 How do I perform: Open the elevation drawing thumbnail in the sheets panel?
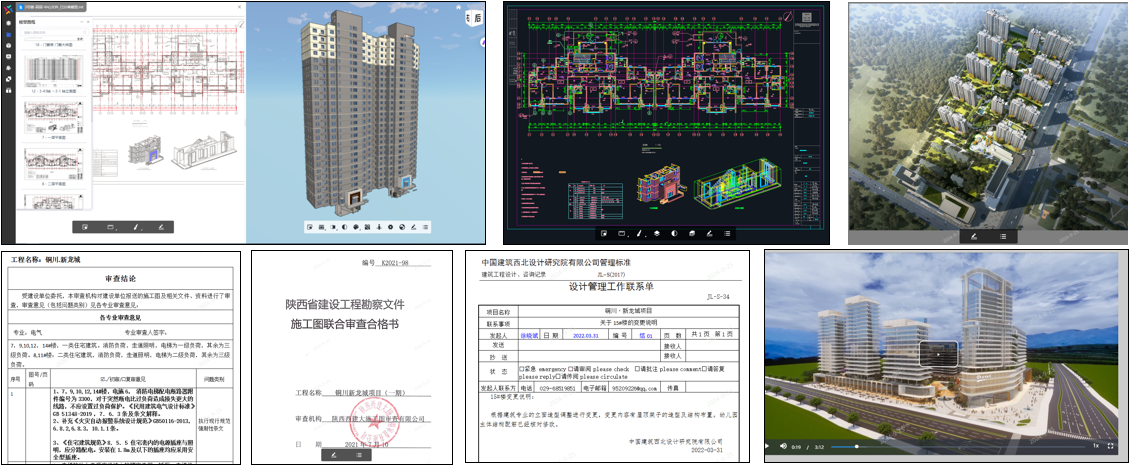54,71
